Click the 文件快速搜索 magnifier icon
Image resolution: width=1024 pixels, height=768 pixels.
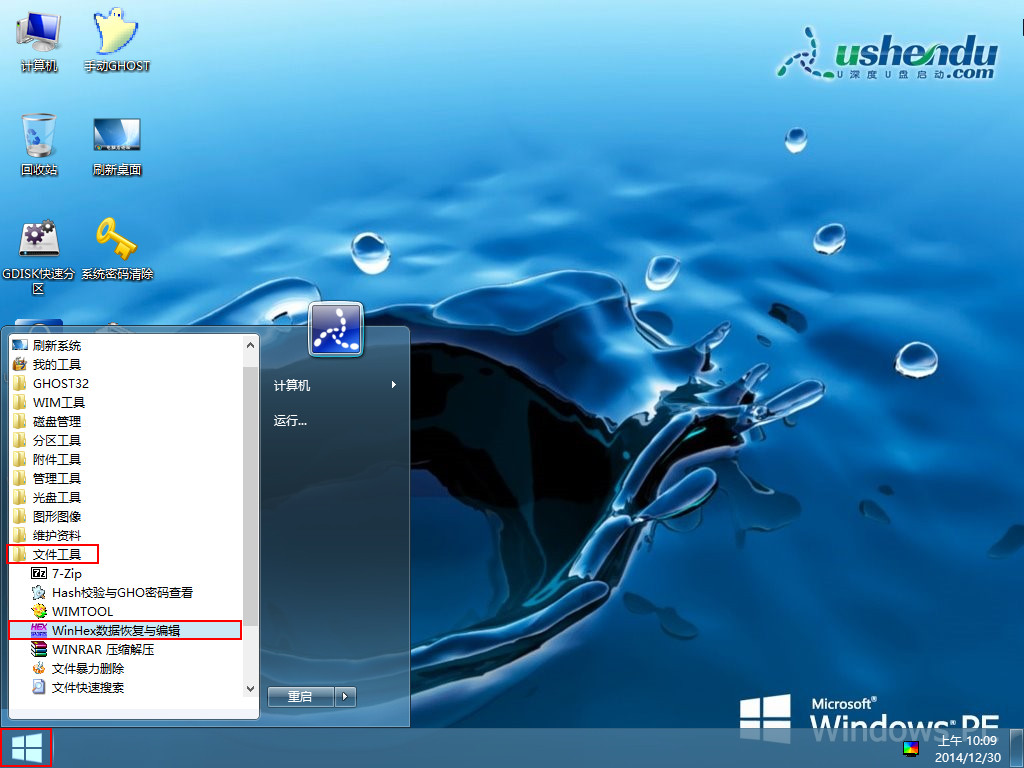click(x=39, y=687)
